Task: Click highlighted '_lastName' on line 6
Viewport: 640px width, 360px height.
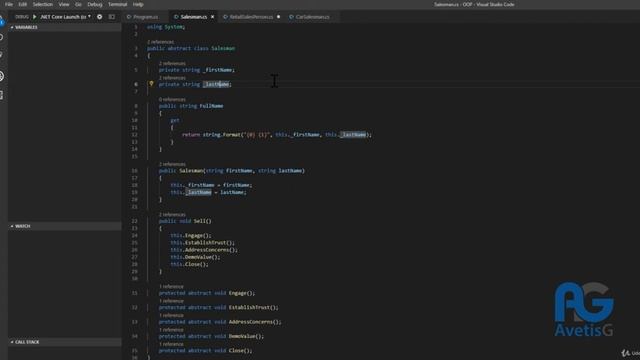Action: [x=216, y=84]
